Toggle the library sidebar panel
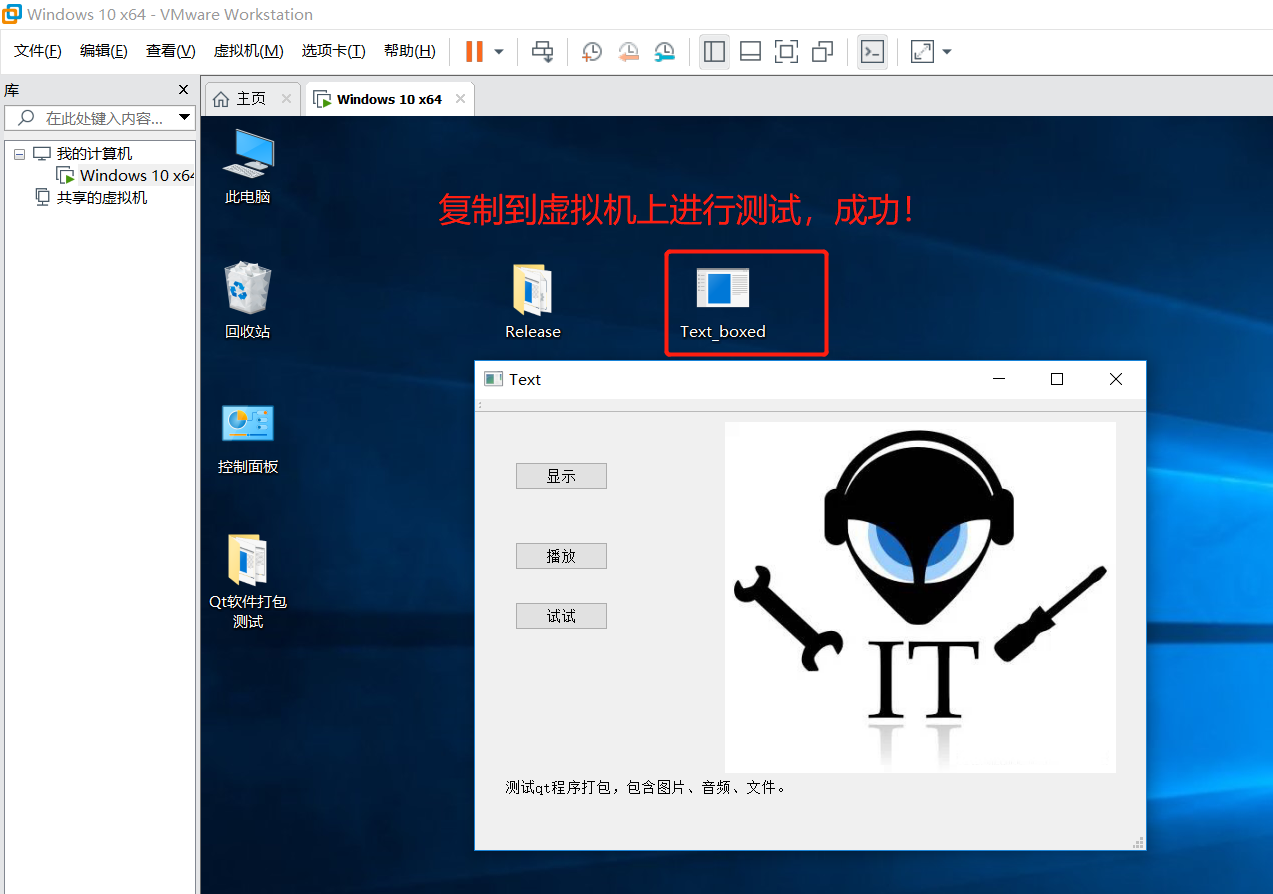The image size is (1273, 894). pos(714,51)
